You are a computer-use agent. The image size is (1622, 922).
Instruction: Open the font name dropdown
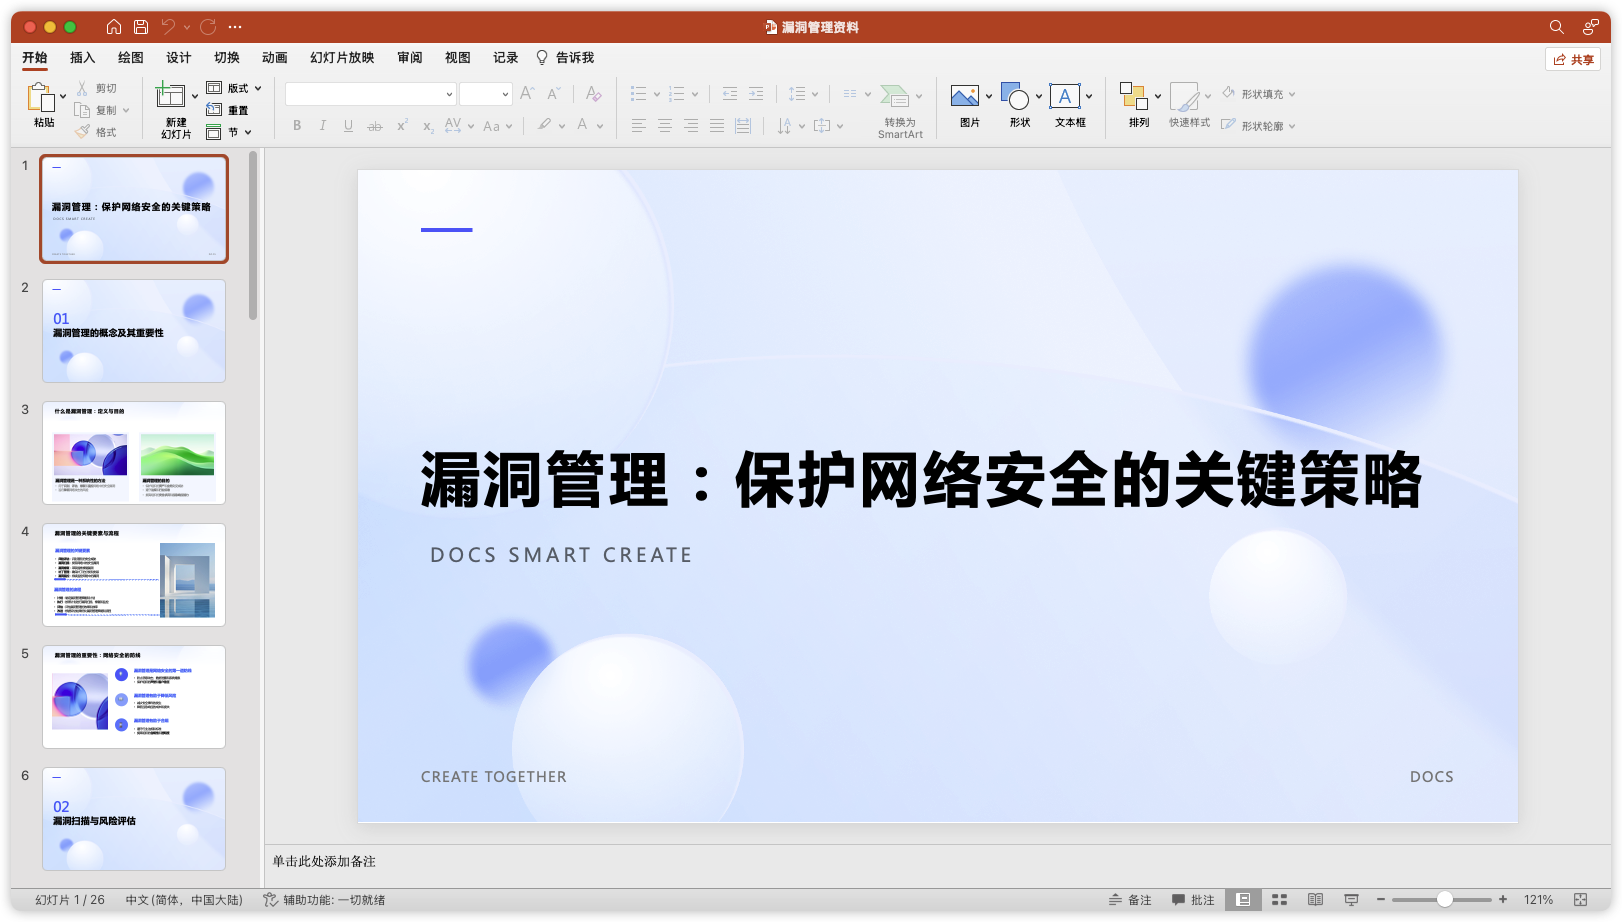pyautogui.click(x=451, y=93)
